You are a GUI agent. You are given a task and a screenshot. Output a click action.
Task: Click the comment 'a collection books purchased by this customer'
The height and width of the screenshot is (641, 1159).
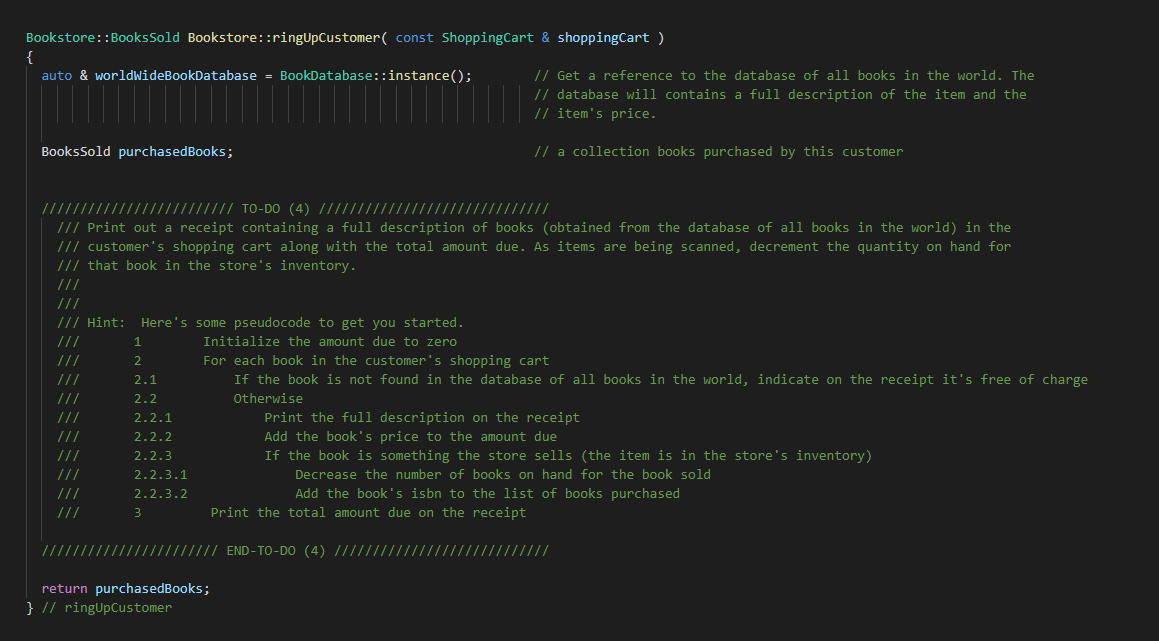(718, 152)
